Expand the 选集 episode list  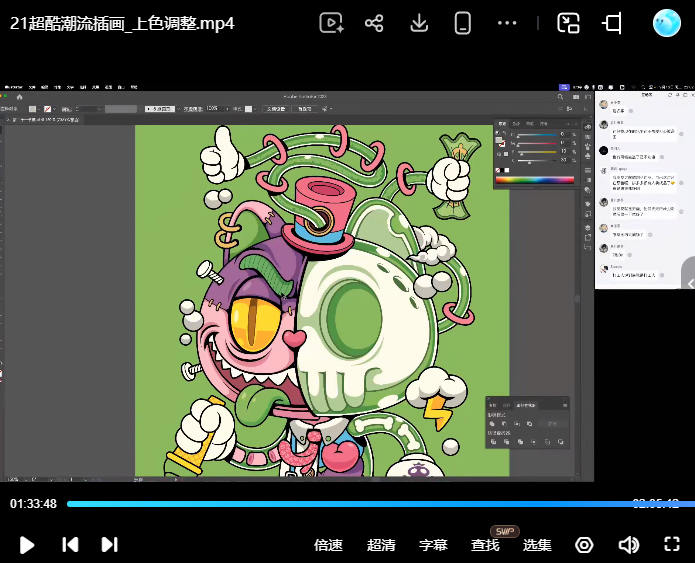tap(537, 545)
